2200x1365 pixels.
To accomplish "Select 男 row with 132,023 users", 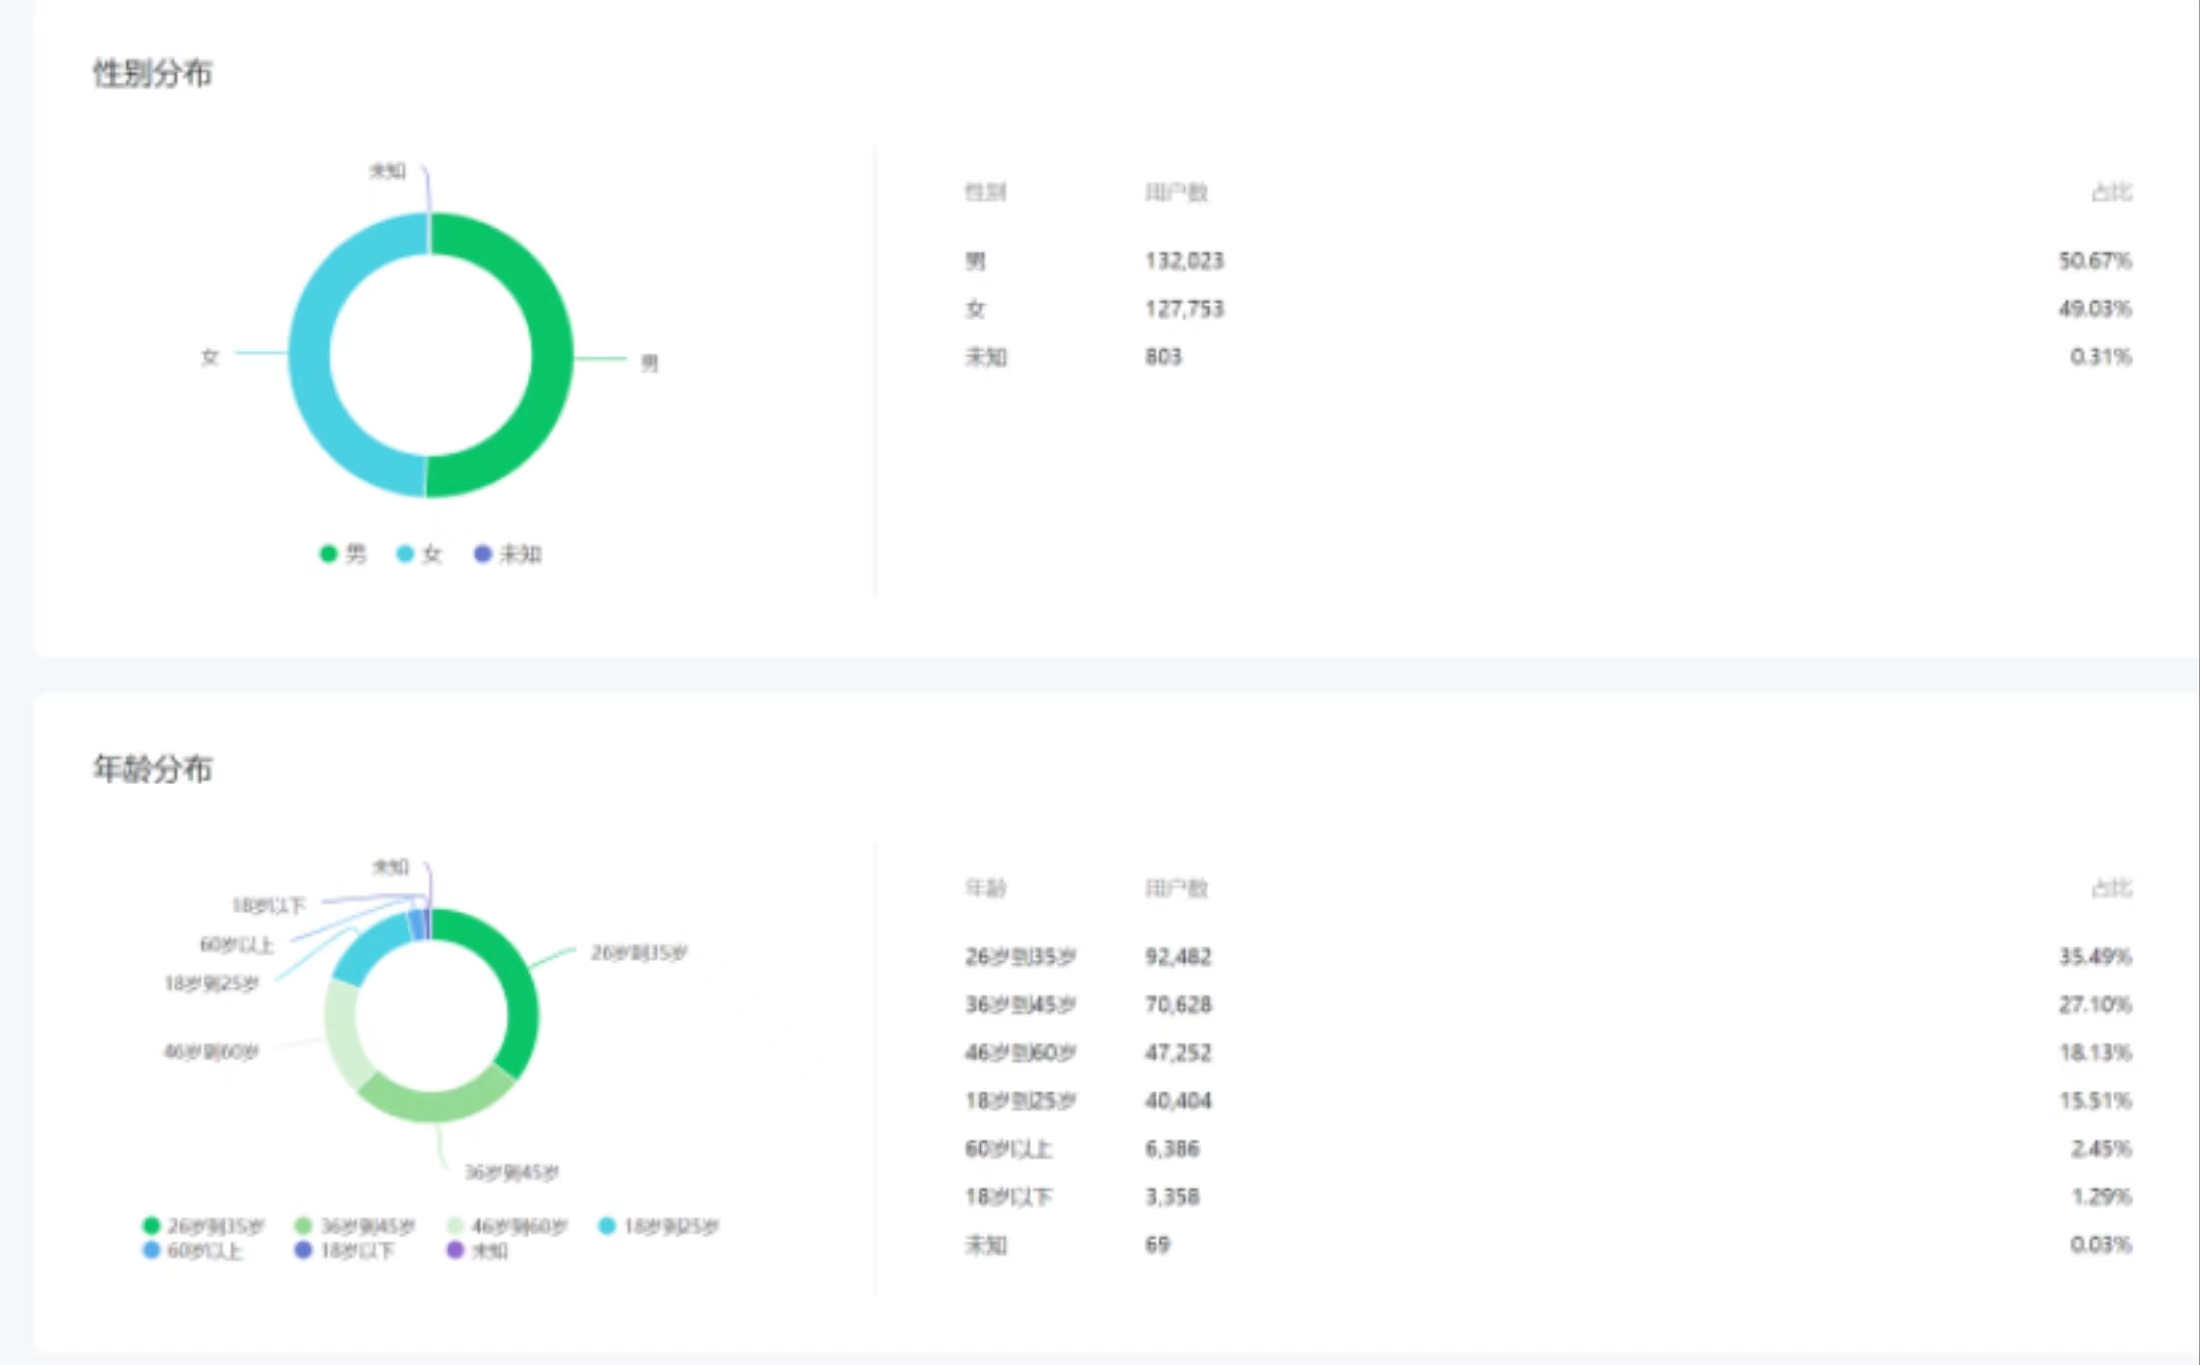I will pyautogui.click(x=1548, y=260).
